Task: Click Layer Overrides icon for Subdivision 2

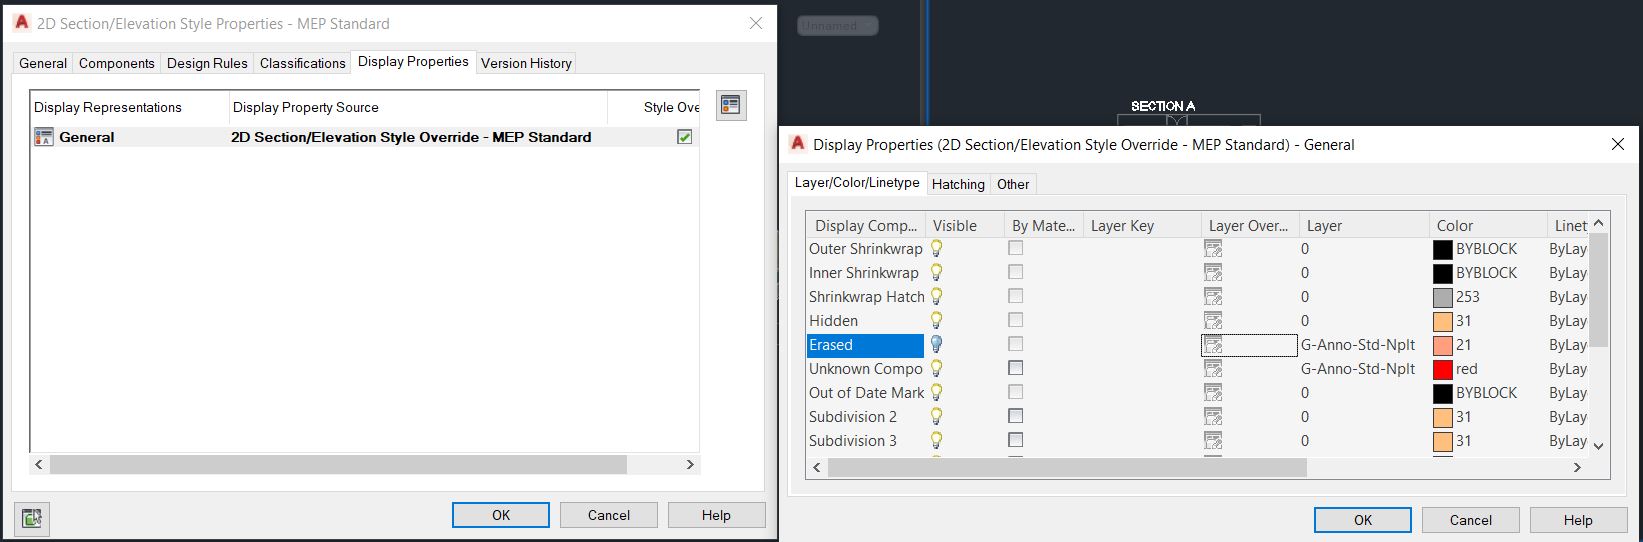Action: click(x=1213, y=417)
